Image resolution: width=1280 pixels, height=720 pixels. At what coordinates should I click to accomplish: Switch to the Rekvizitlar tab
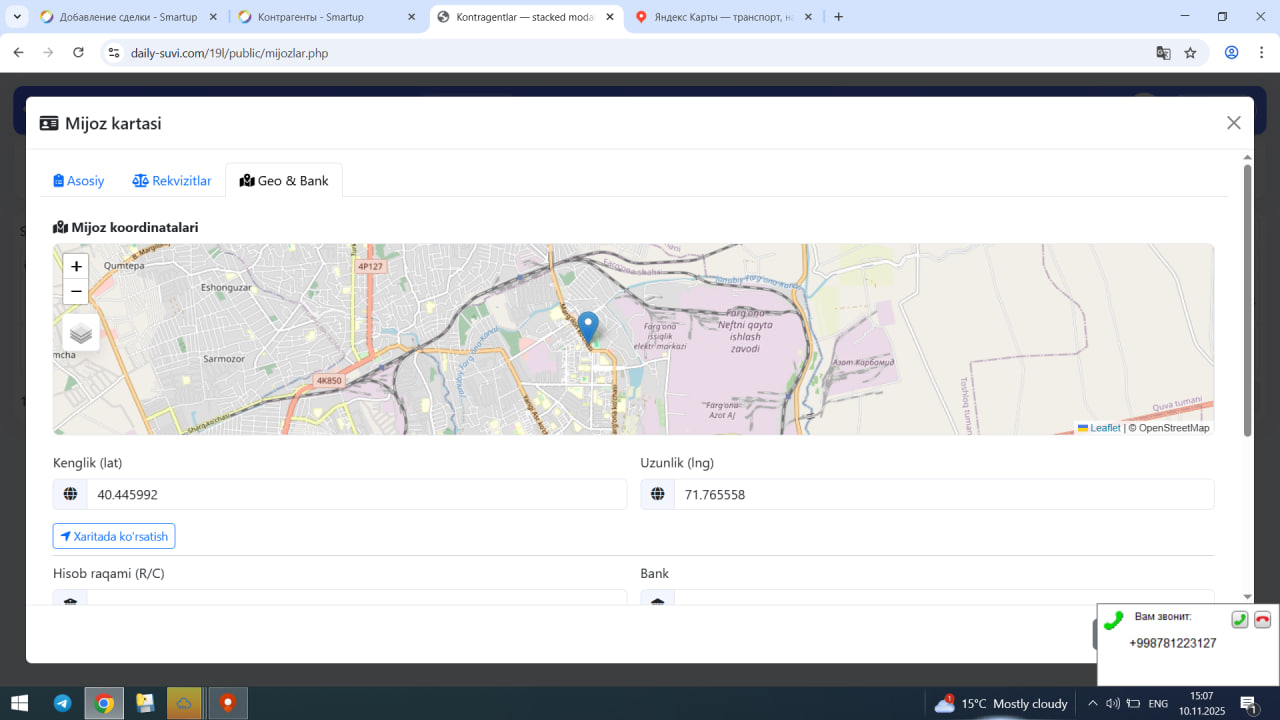click(x=172, y=181)
